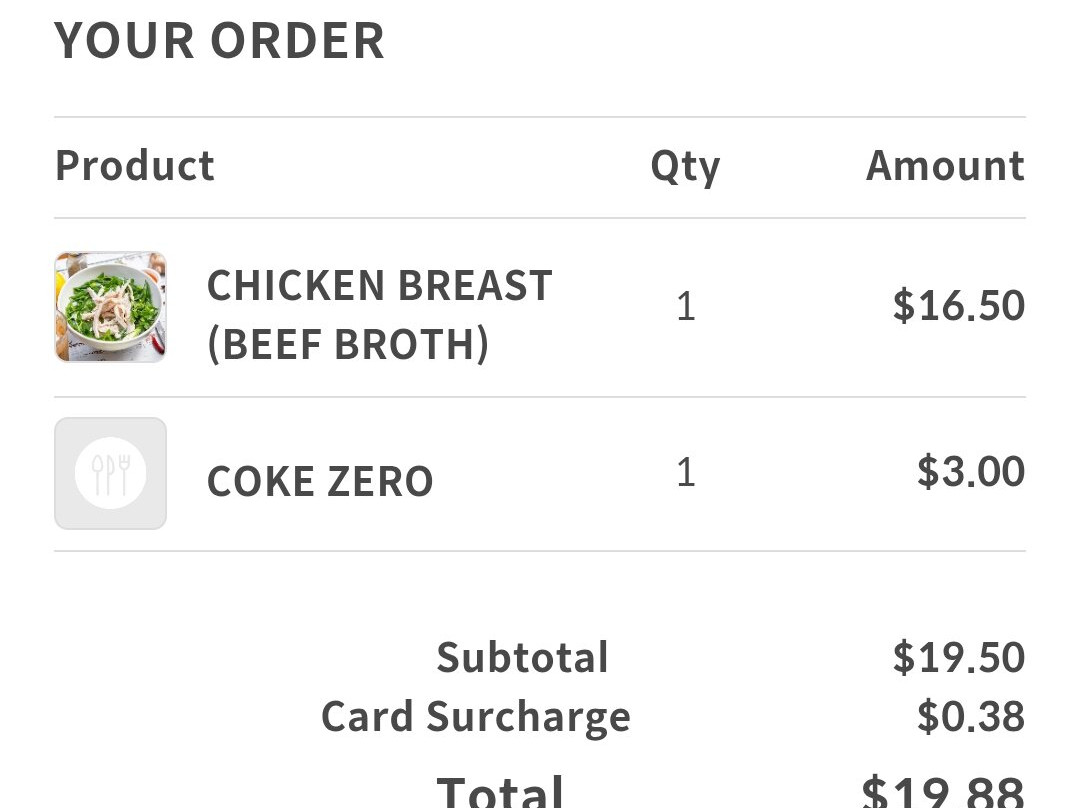The height and width of the screenshot is (808, 1080).
Task: Select the quantity of Chicken Breast
Action: pyautogui.click(x=685, y=306)
